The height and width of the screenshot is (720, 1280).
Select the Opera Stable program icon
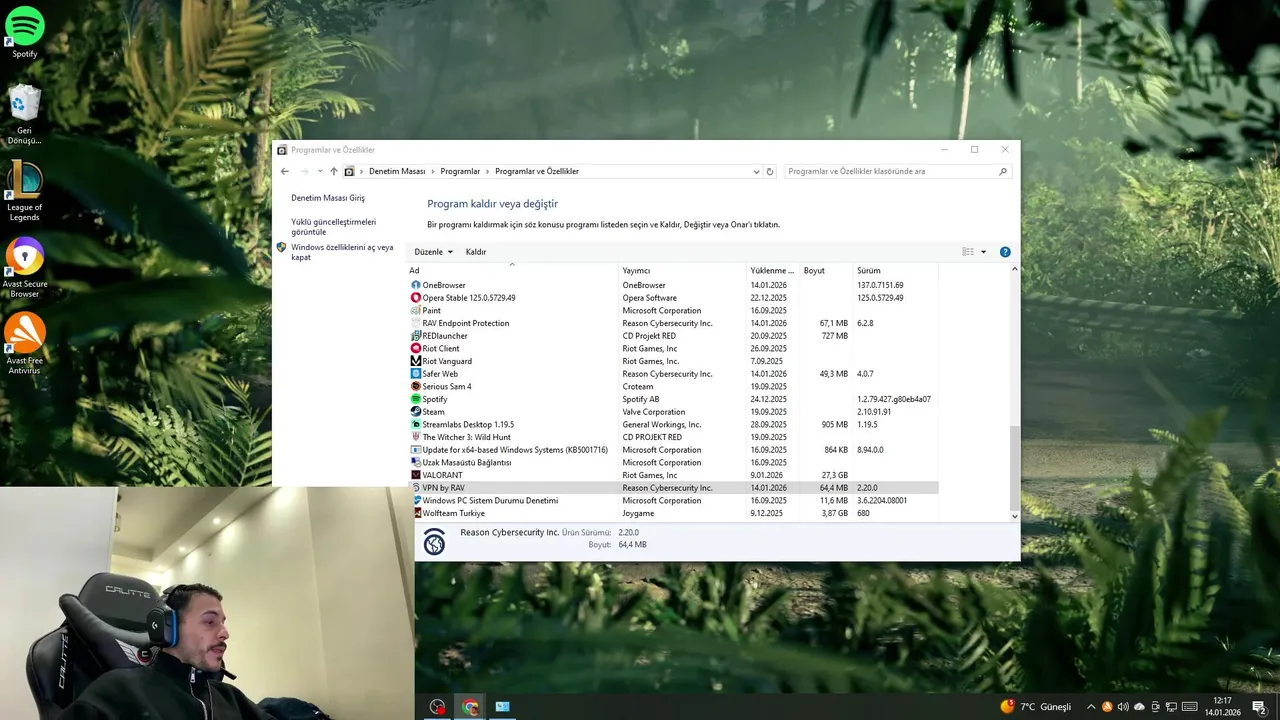click(x=416, y=298)
